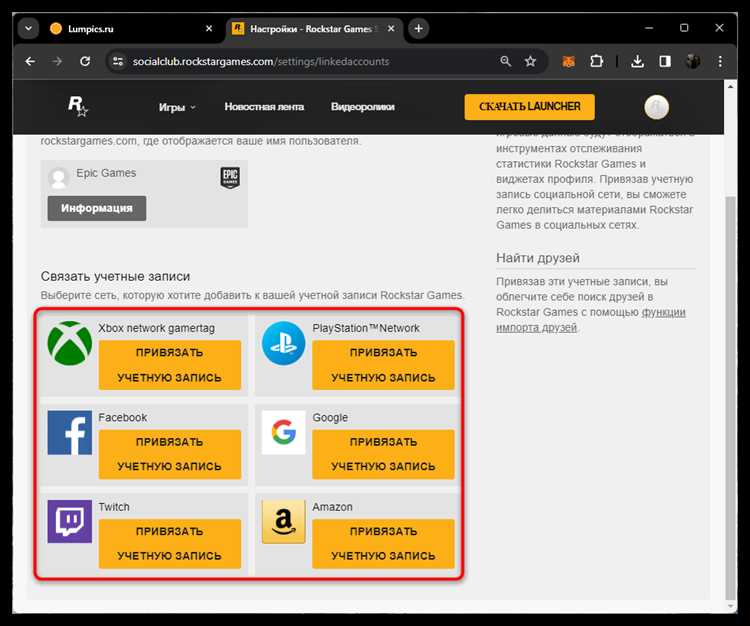Click the Информация button for Epic Games
Screen dimensions: 750x626
[x=97, y=208]
